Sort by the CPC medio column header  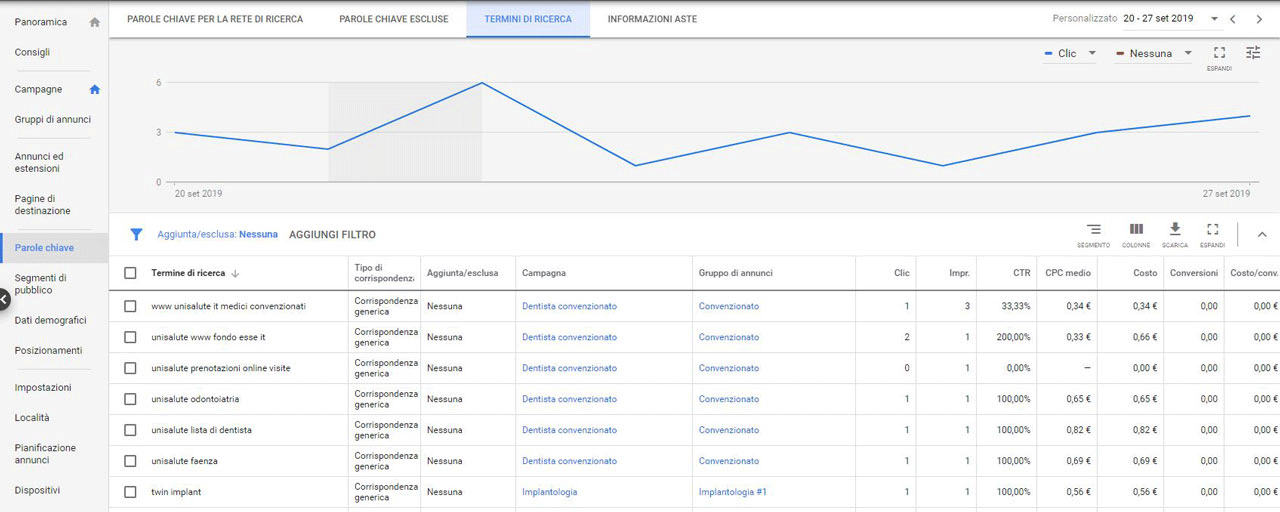1068,273
